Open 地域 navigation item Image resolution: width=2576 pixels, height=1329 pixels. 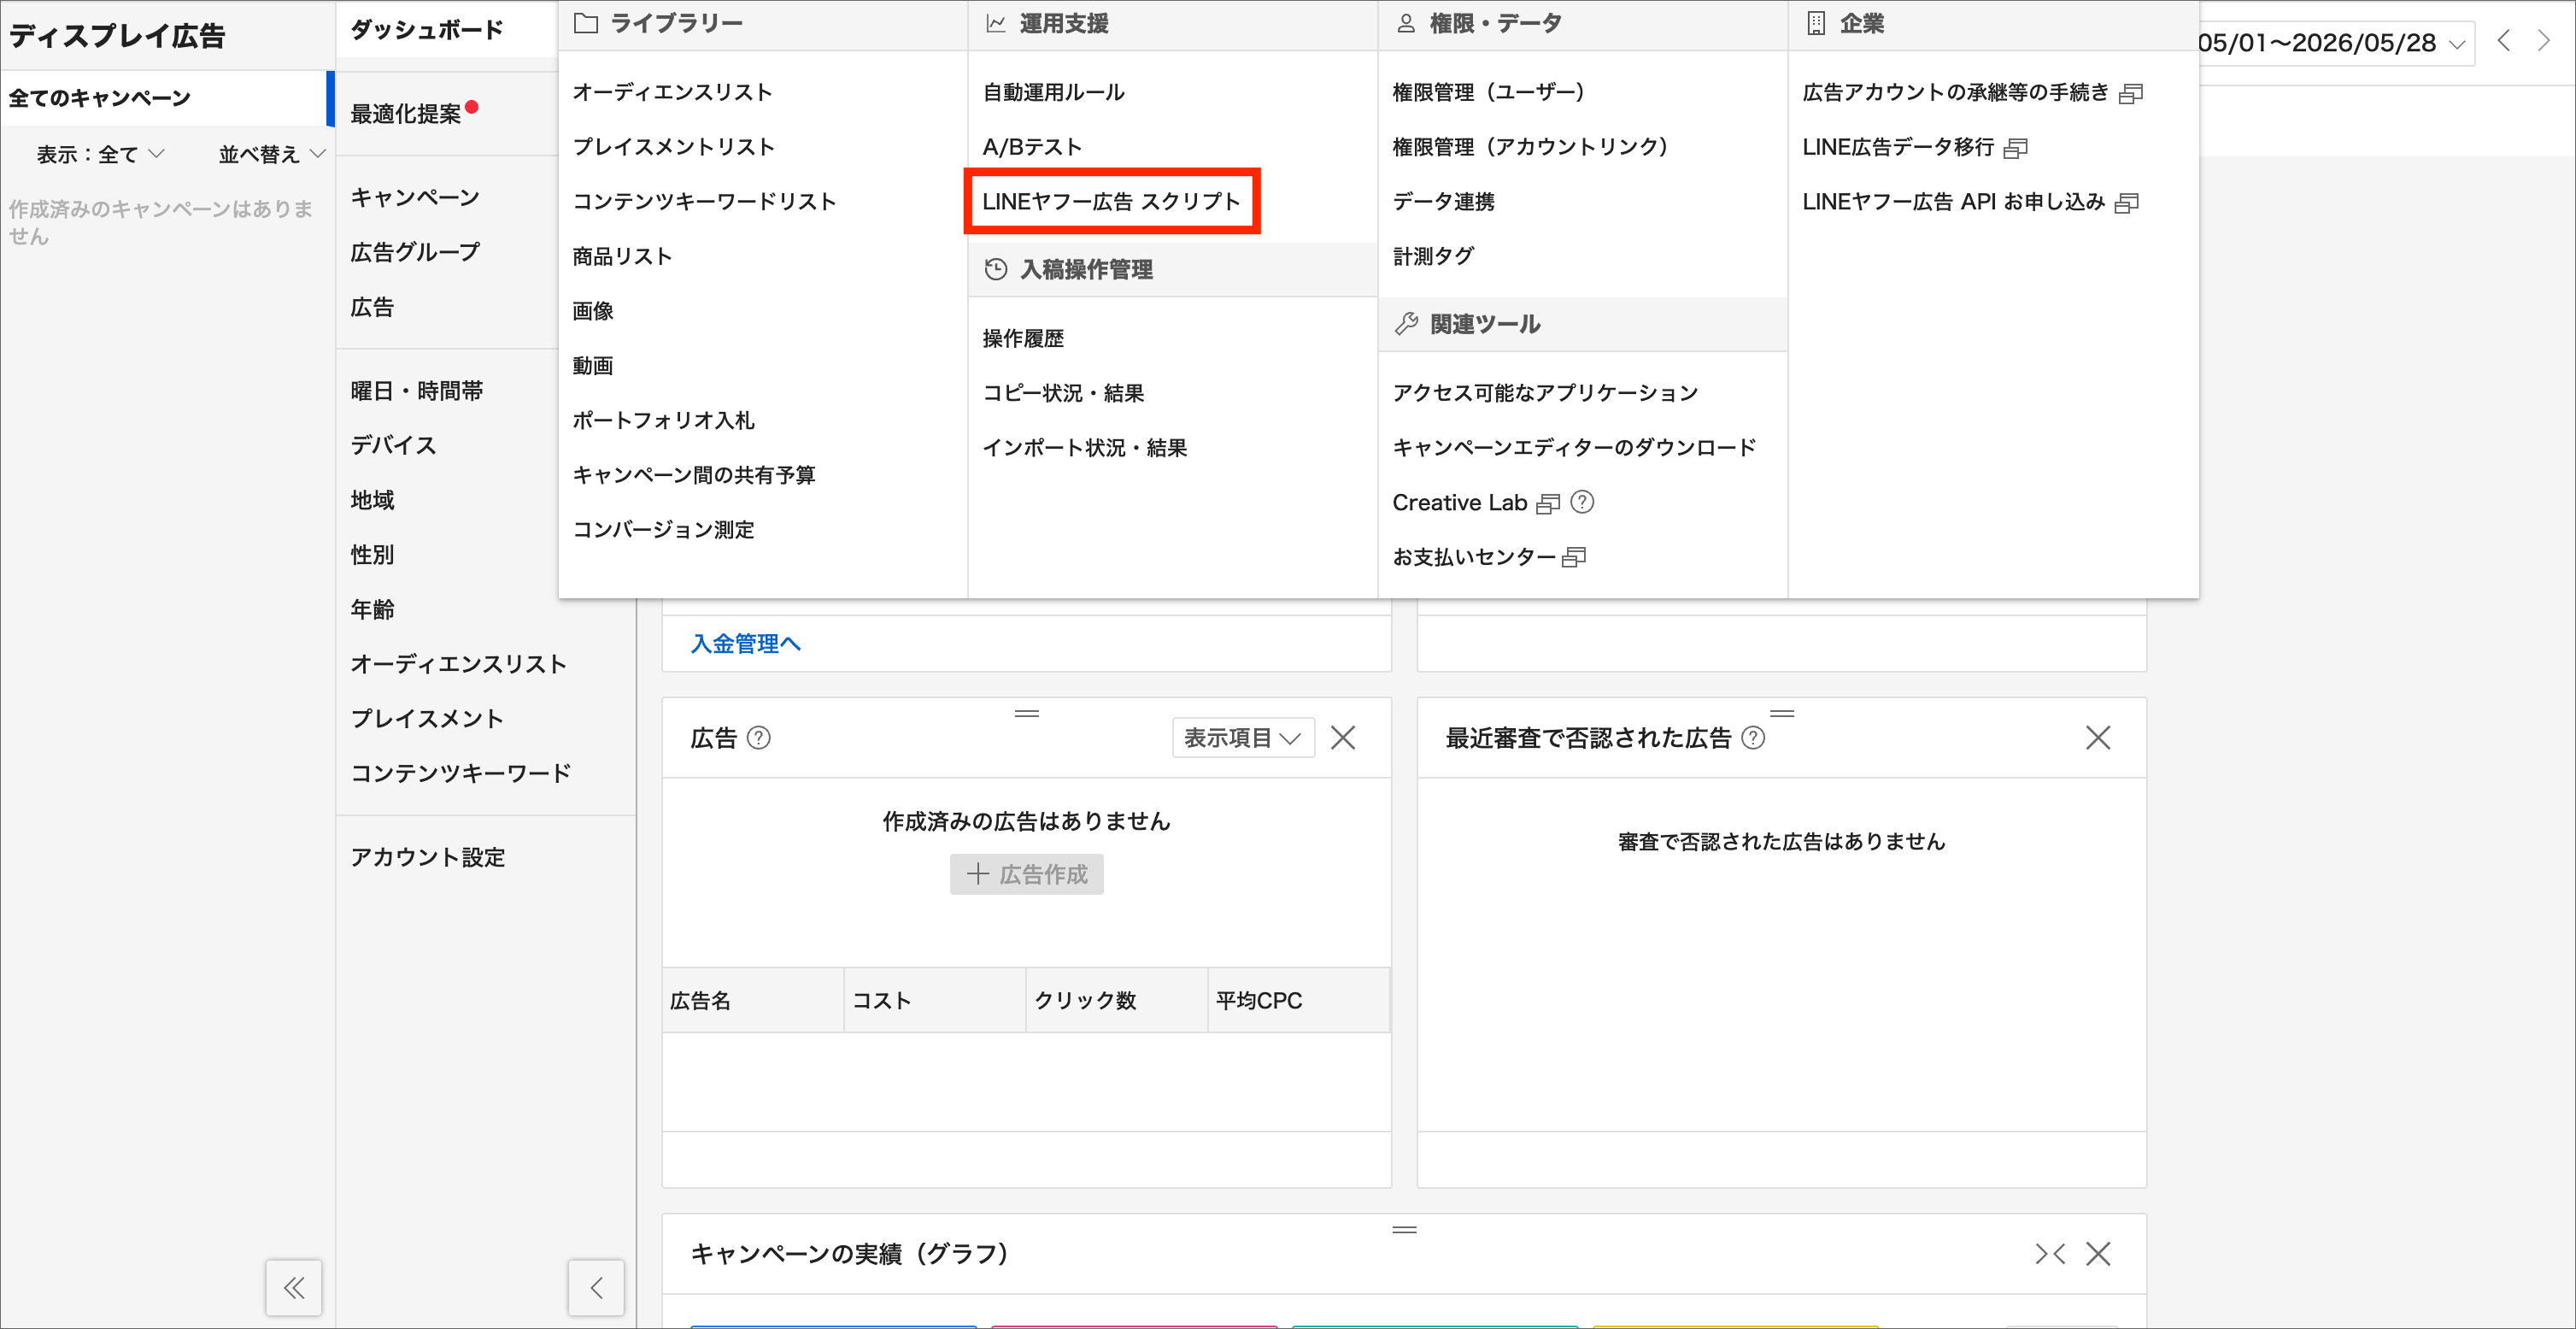[372, 501]
